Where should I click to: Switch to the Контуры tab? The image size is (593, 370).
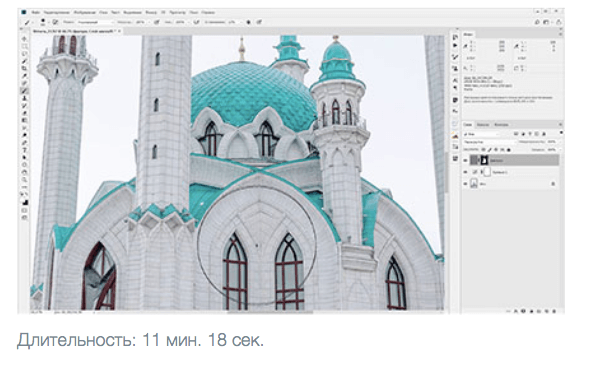point(501,124)
